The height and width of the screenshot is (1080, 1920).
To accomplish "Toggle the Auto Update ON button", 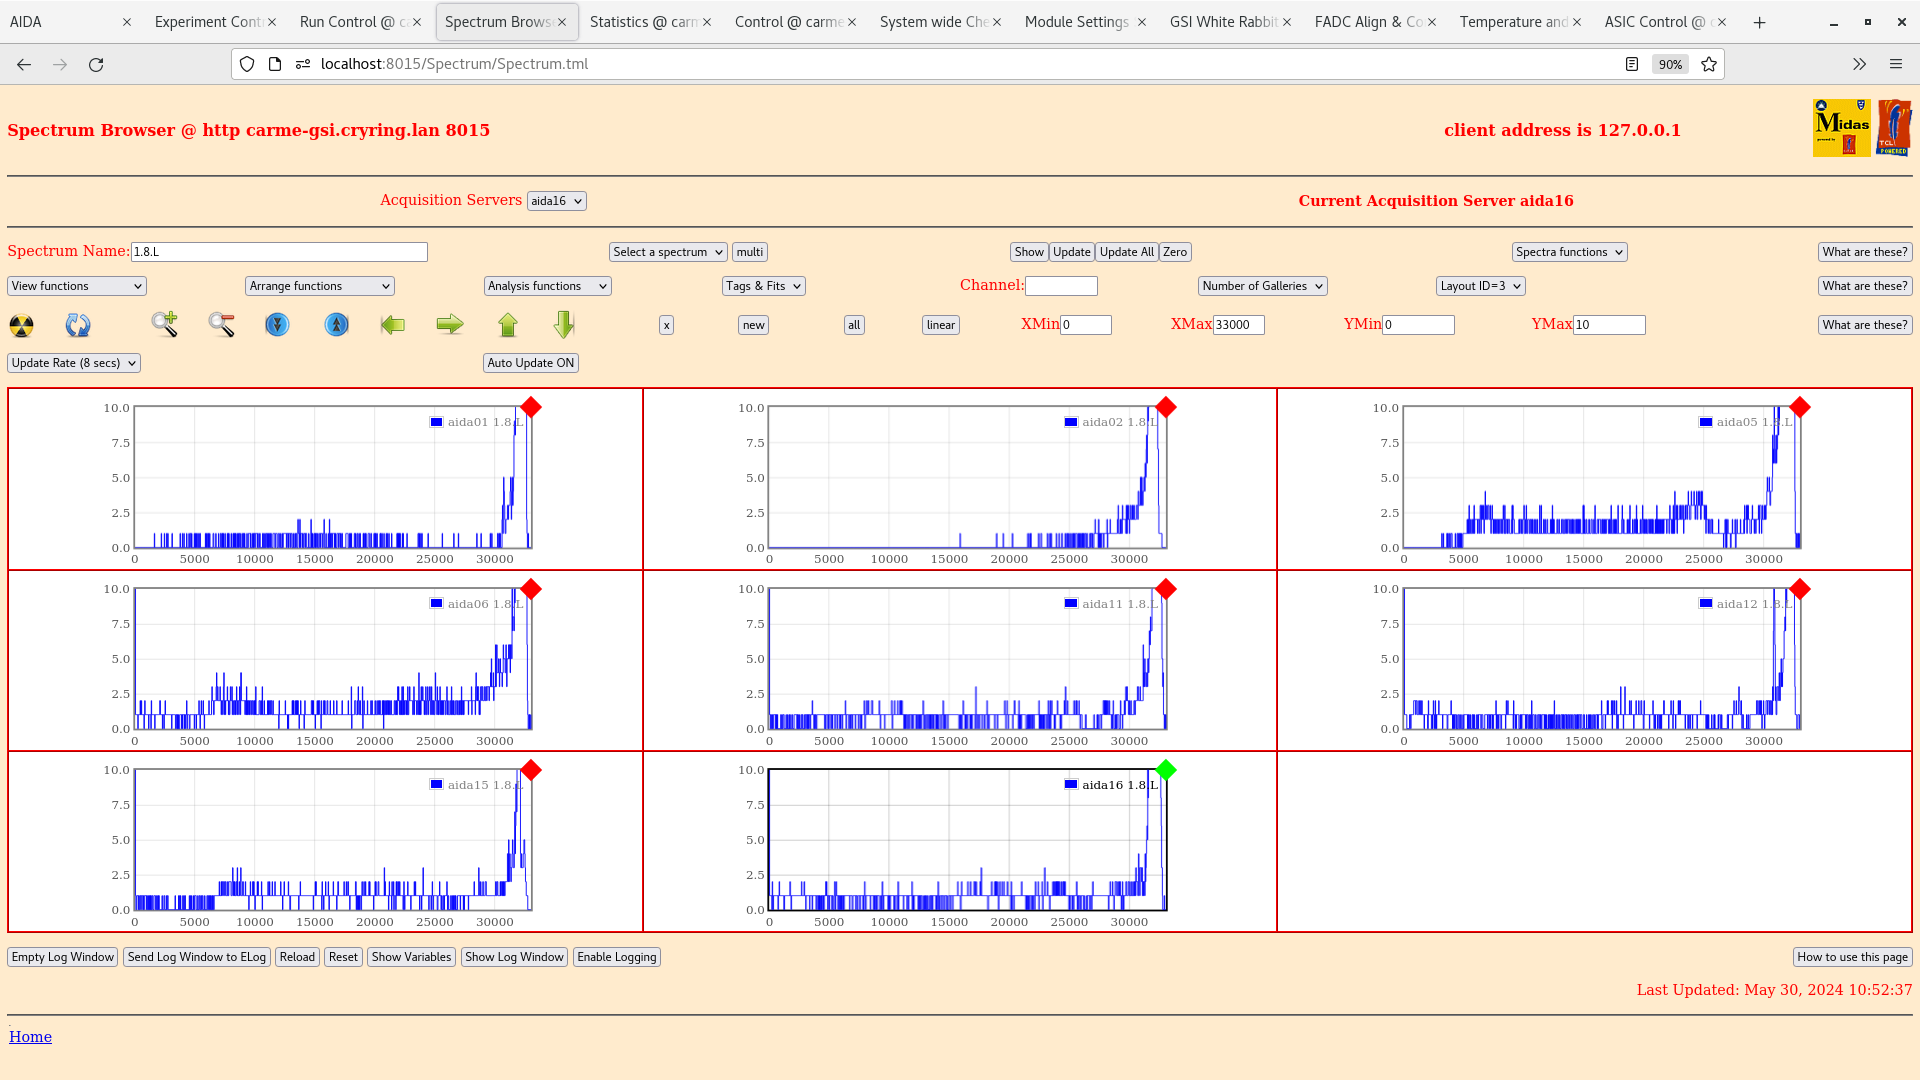I will coord(530,363).
